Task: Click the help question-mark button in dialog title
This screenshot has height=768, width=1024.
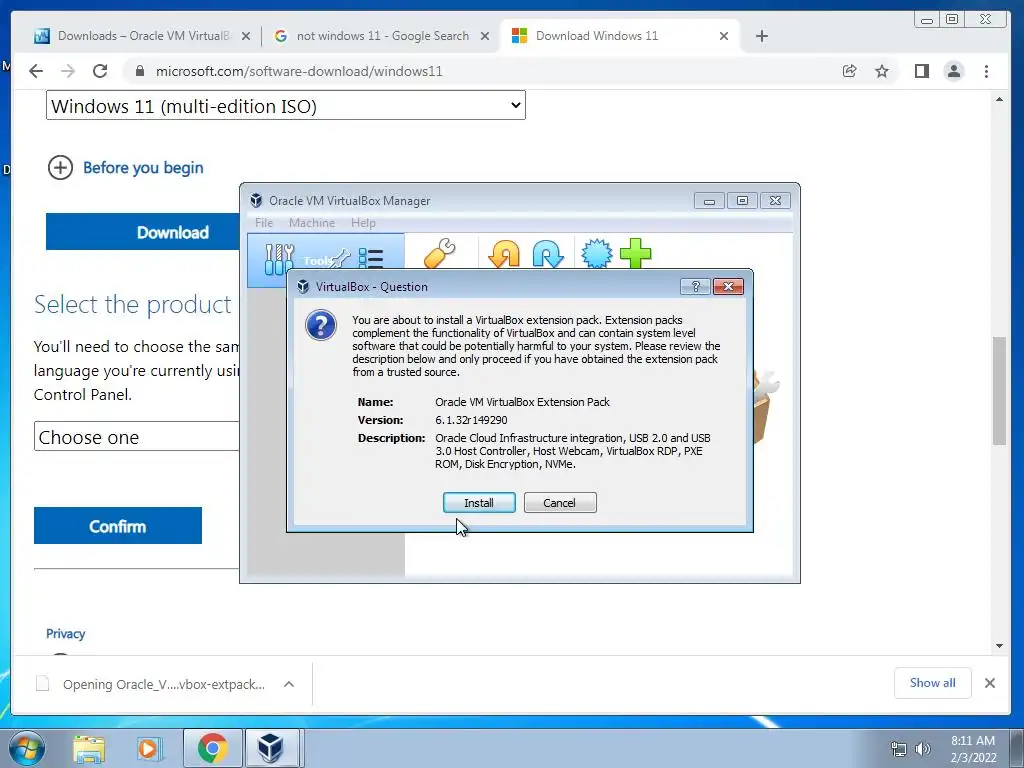Action: click(695, 287)
